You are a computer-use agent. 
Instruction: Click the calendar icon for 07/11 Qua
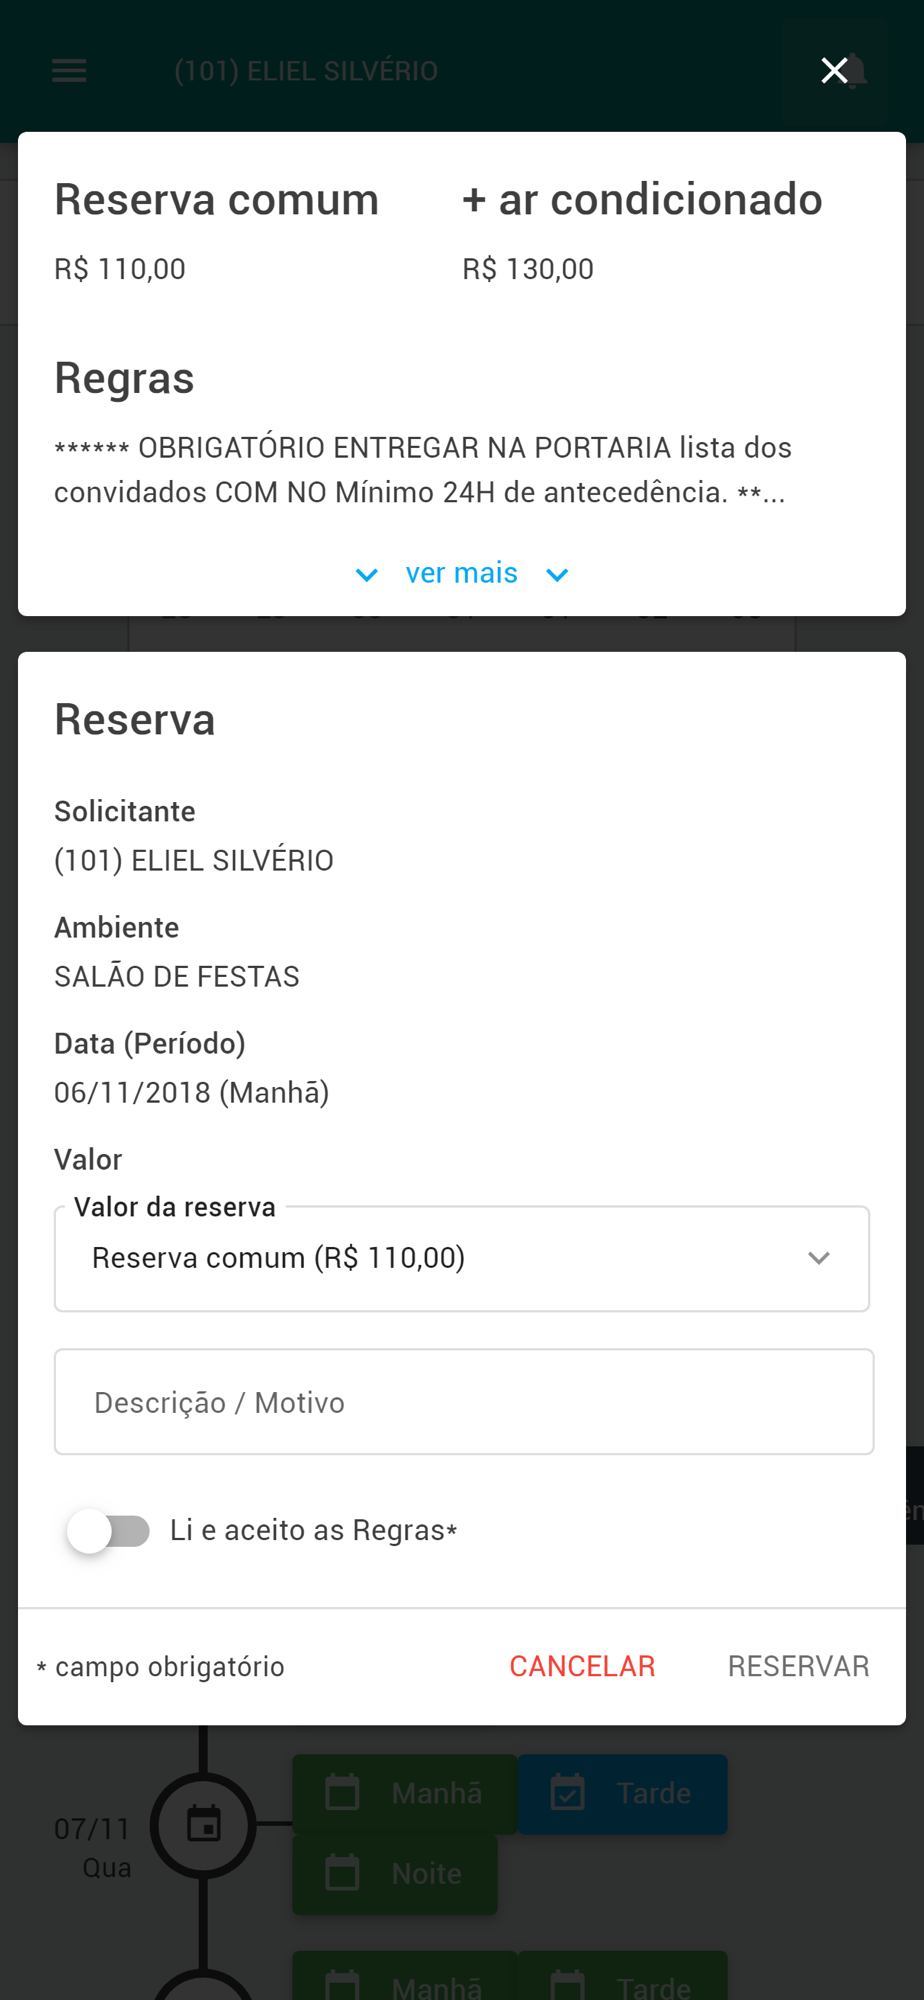pos(204,1824)
